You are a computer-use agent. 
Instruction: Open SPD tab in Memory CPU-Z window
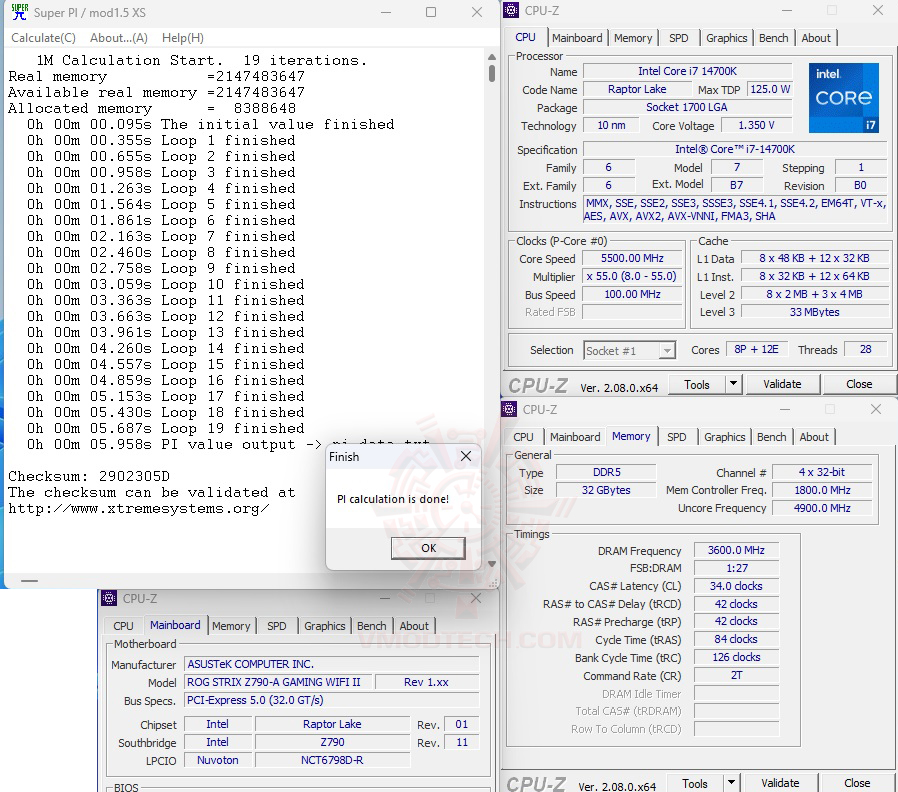pyautogui.click(x=676, y=437)
